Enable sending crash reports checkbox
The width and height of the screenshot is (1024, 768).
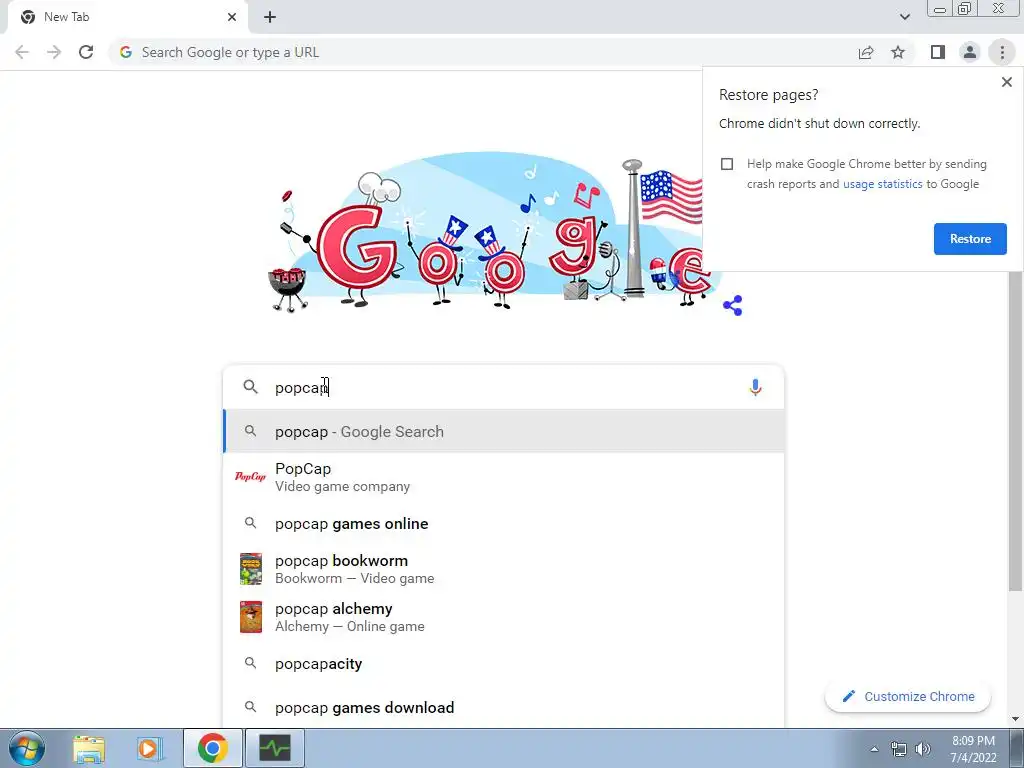point(727,164)
